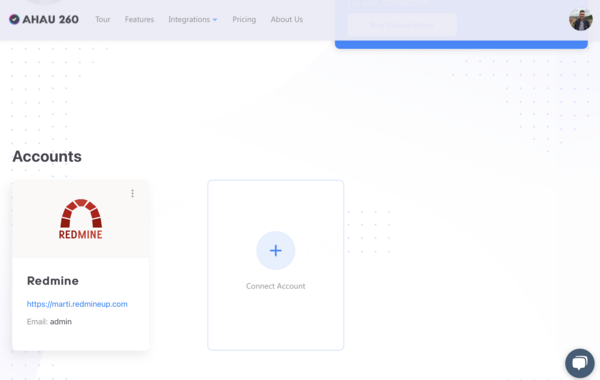Select the Accounts heading
Viewport: 600px width, 380px height.
pos(47,157)
